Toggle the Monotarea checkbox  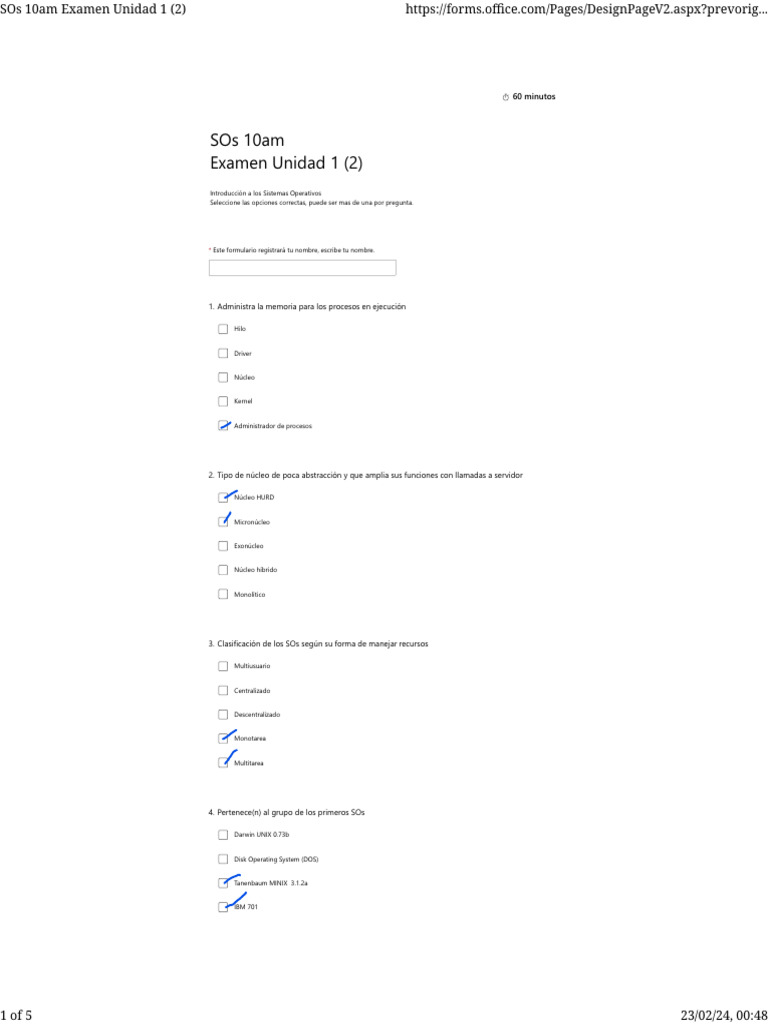click(223, 739)
